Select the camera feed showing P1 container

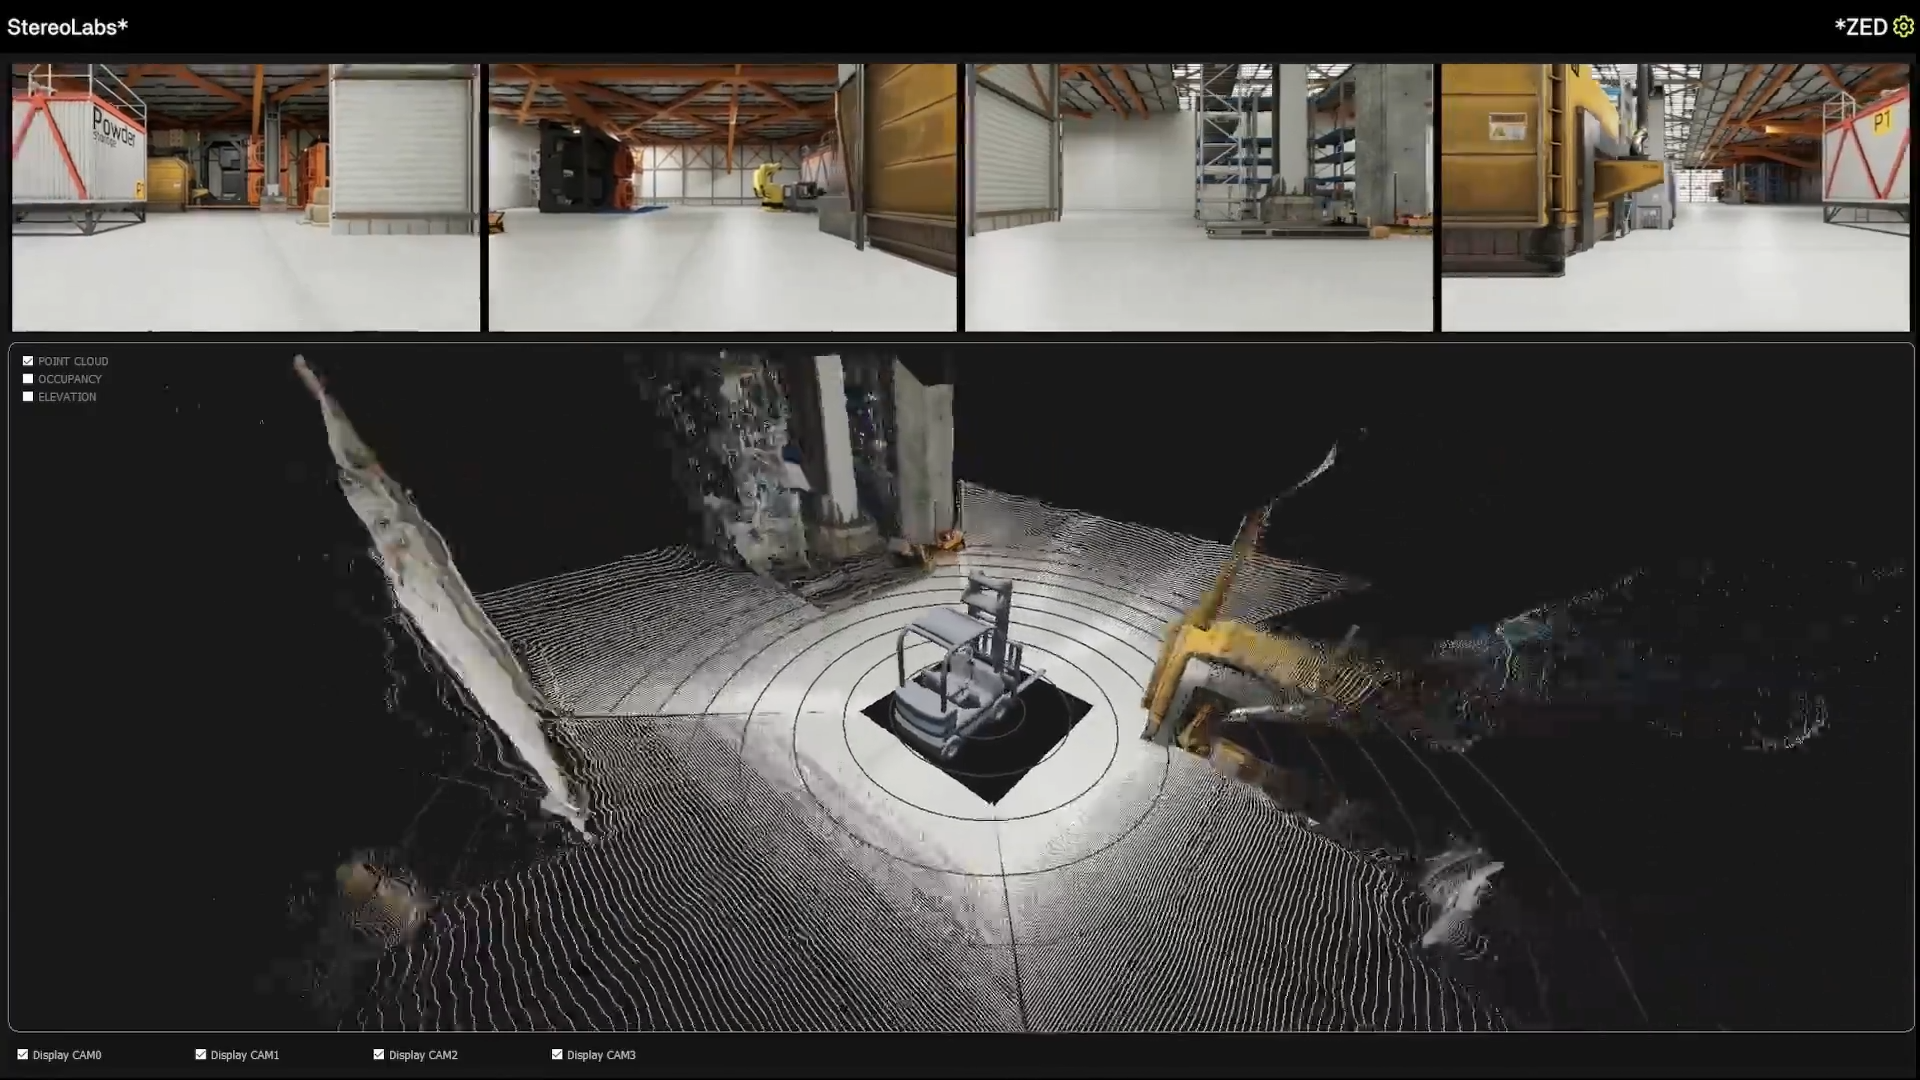click(1675, 197)
